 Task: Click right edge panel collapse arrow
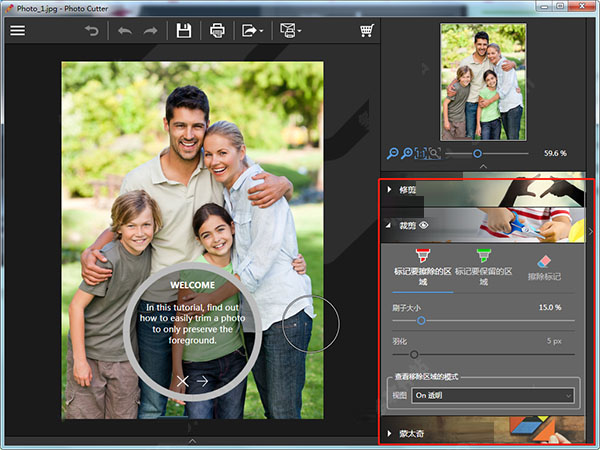[591, 232]
